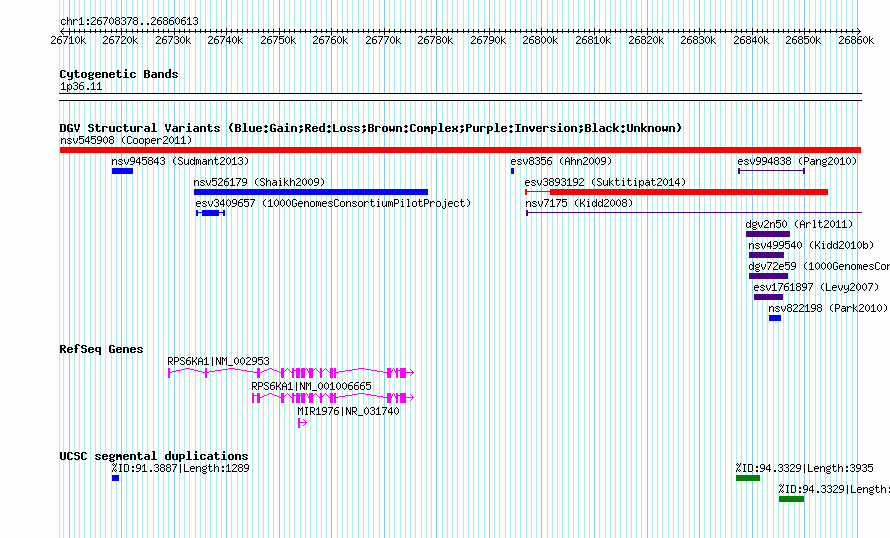Select the purple esv1761897 Levy2007 bar
This screenshot has width=890, height=538.
[x=768, y=297]
